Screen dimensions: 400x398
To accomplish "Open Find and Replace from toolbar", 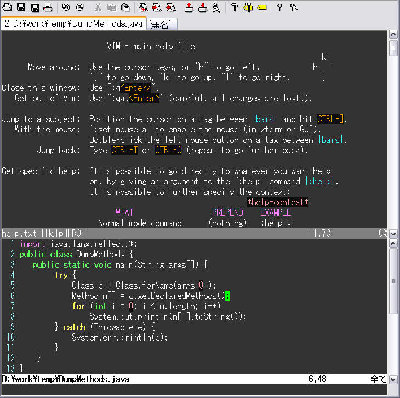I will [x=143, y=7].
